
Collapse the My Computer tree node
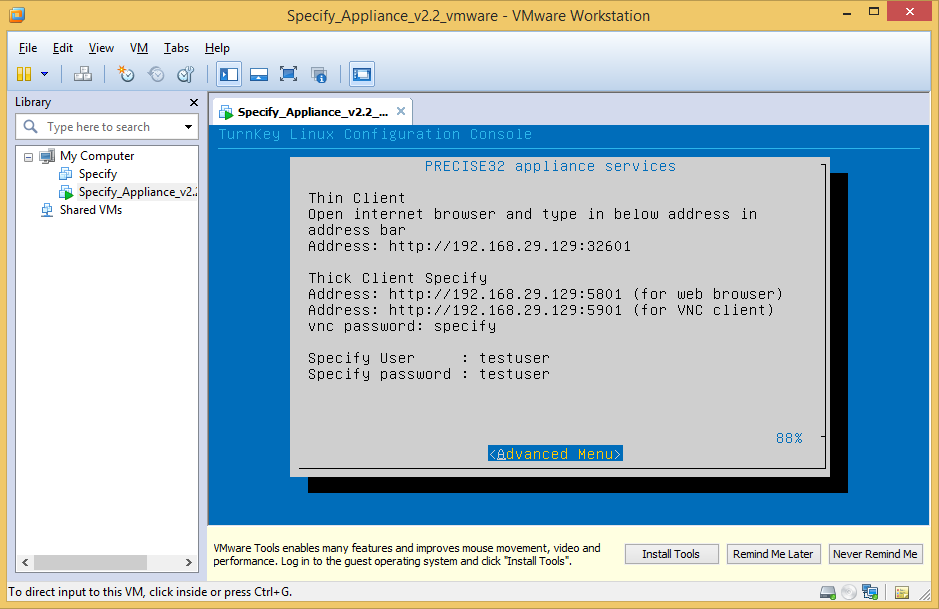tap(28, 157)
